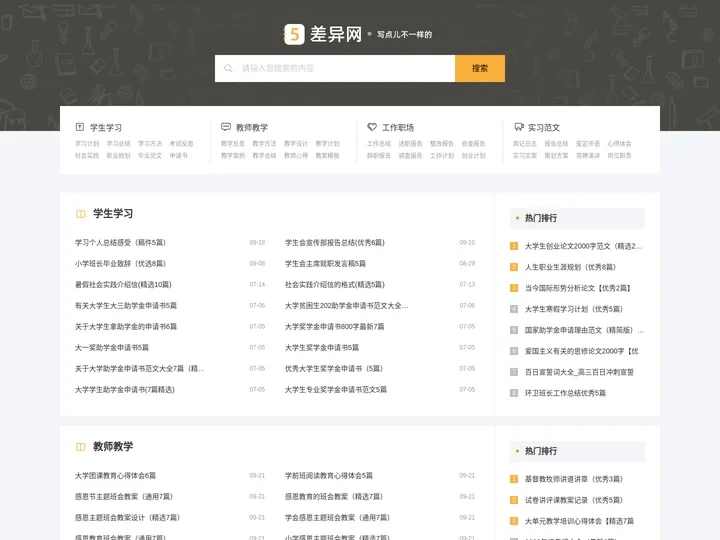The width and height of the screenshot is (720, 540).
Task: Open article 感恩主题班会教案设计（精选7篇）
Action: 128,518
